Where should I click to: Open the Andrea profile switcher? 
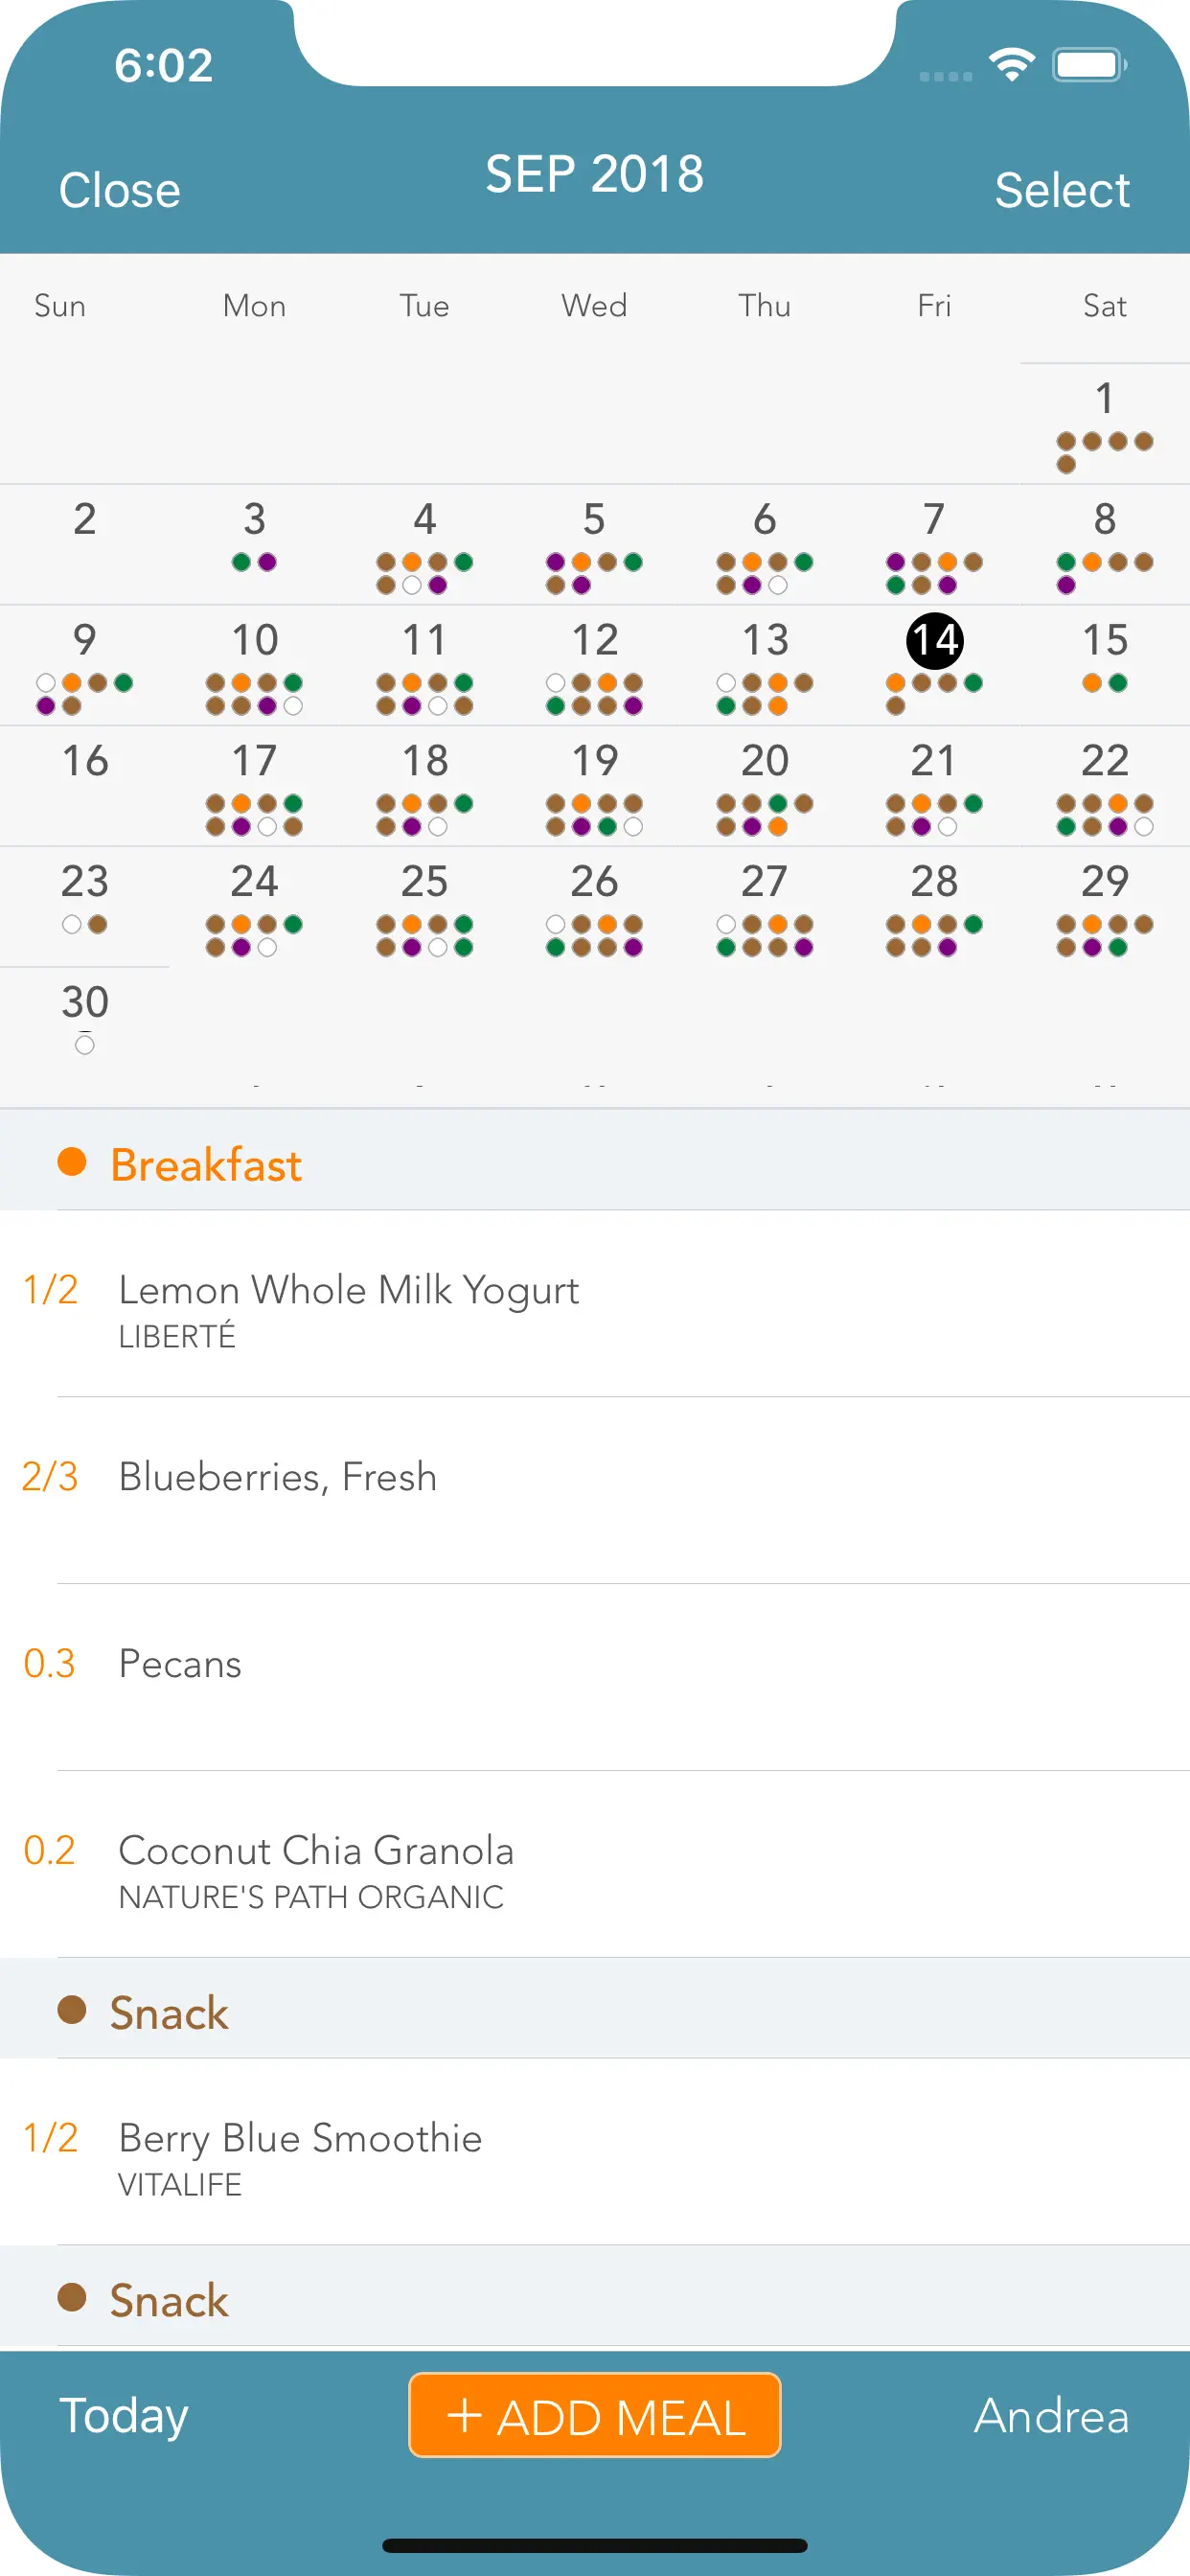coord(1052,2416)
